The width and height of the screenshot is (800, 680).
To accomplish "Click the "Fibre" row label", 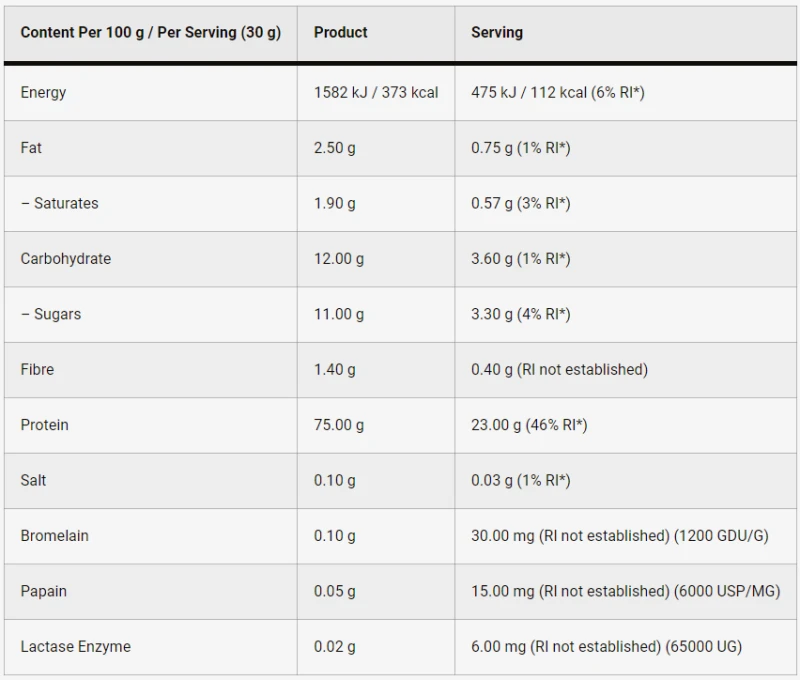I will click(37, 369).
